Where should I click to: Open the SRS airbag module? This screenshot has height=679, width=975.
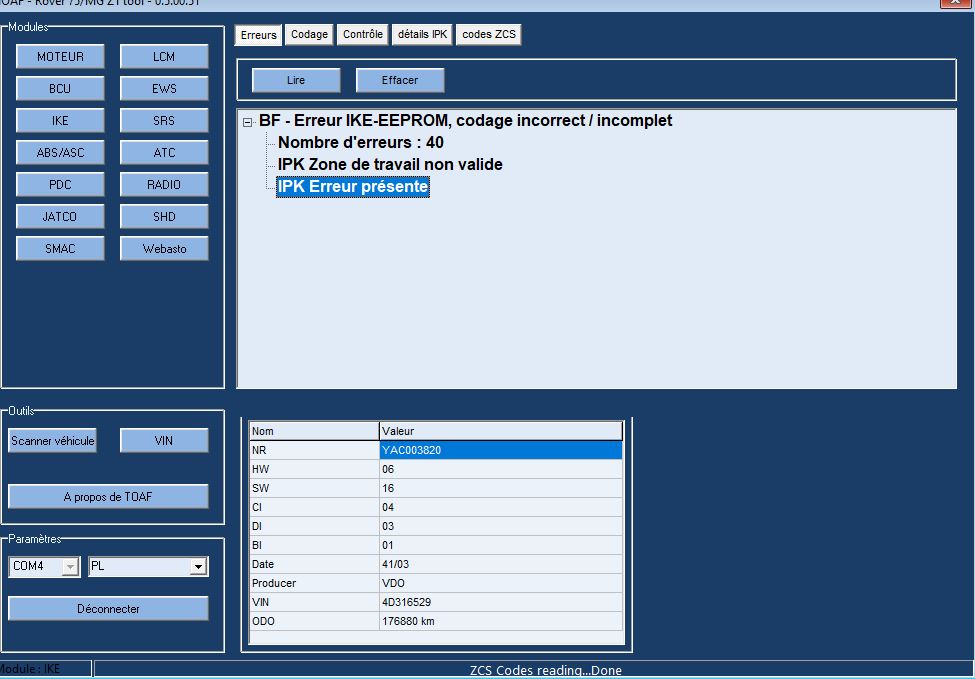(x=164, y=121)
